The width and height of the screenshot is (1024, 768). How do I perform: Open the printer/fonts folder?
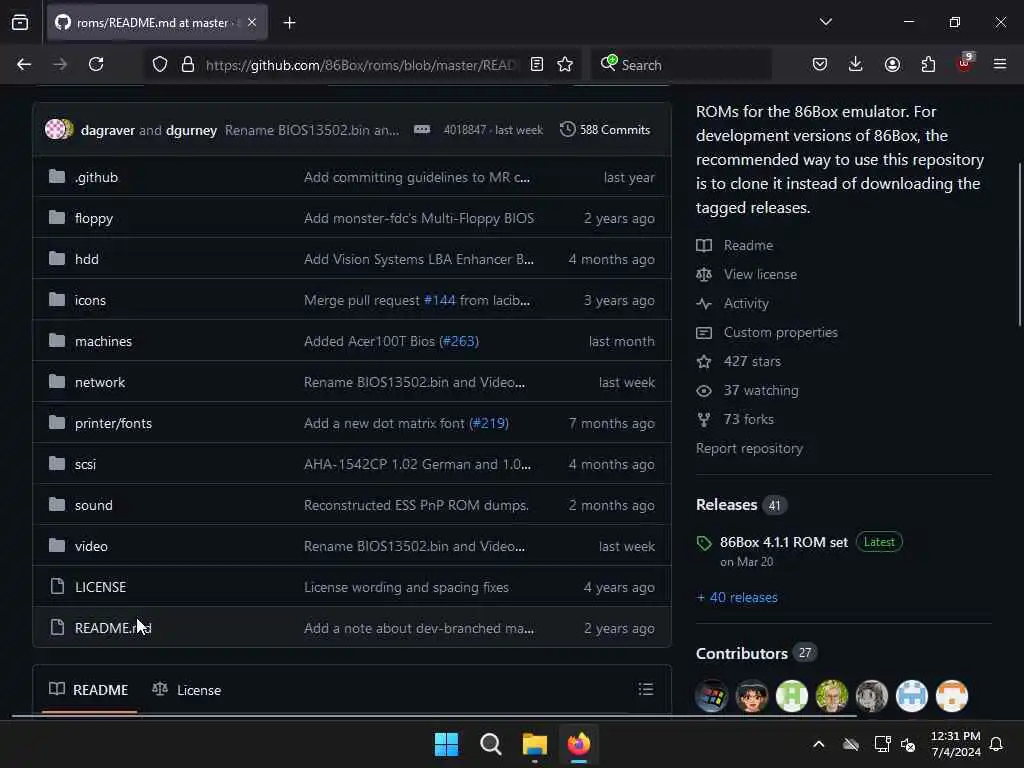(113, 423)
